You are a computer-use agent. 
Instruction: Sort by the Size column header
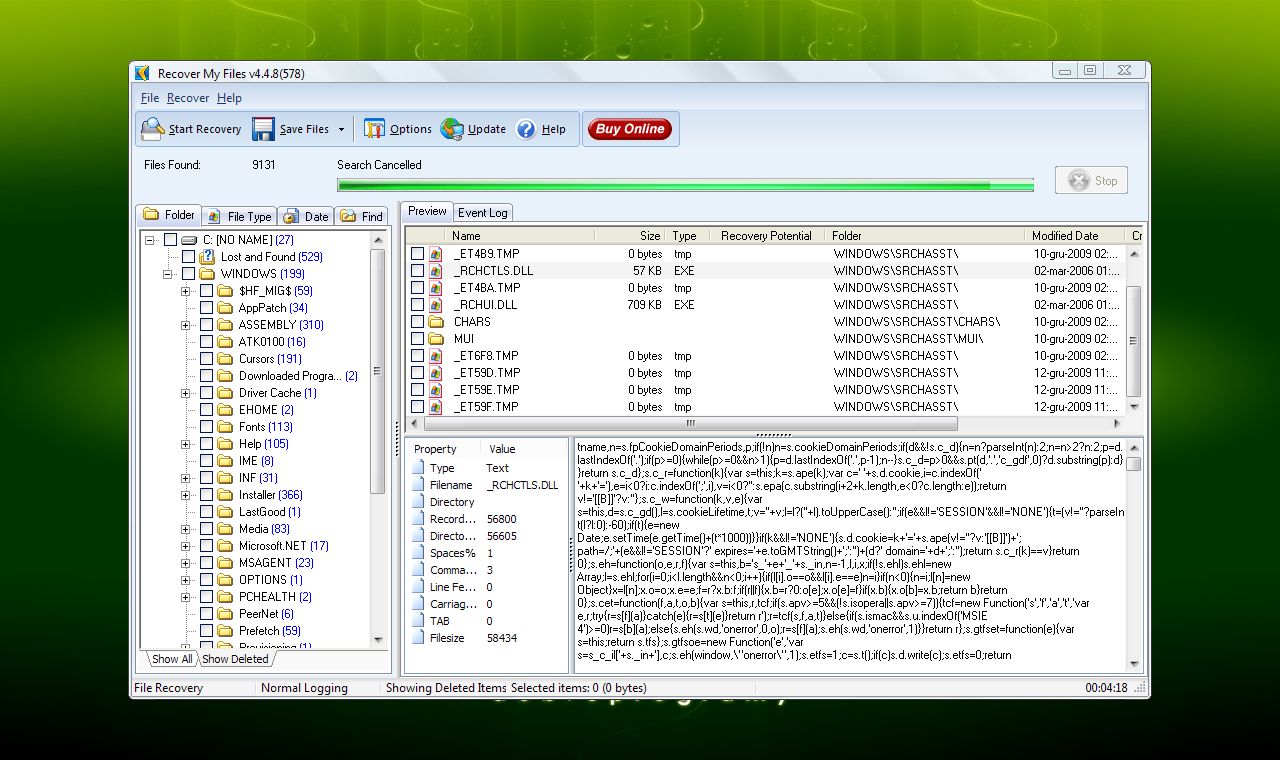click(x=629, y=236)
